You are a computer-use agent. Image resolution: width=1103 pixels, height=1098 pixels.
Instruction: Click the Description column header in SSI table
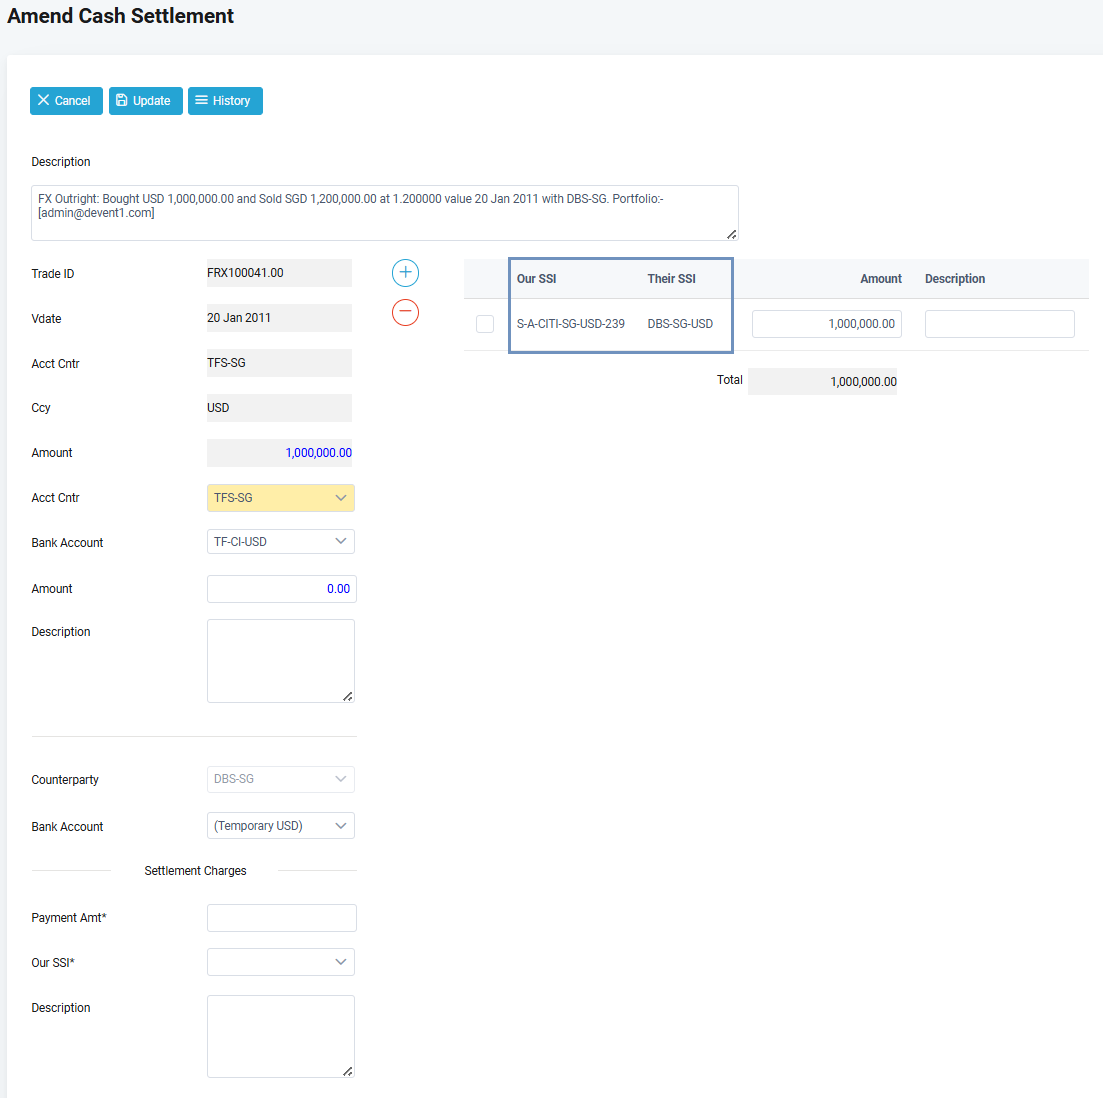tap(955, 279)
